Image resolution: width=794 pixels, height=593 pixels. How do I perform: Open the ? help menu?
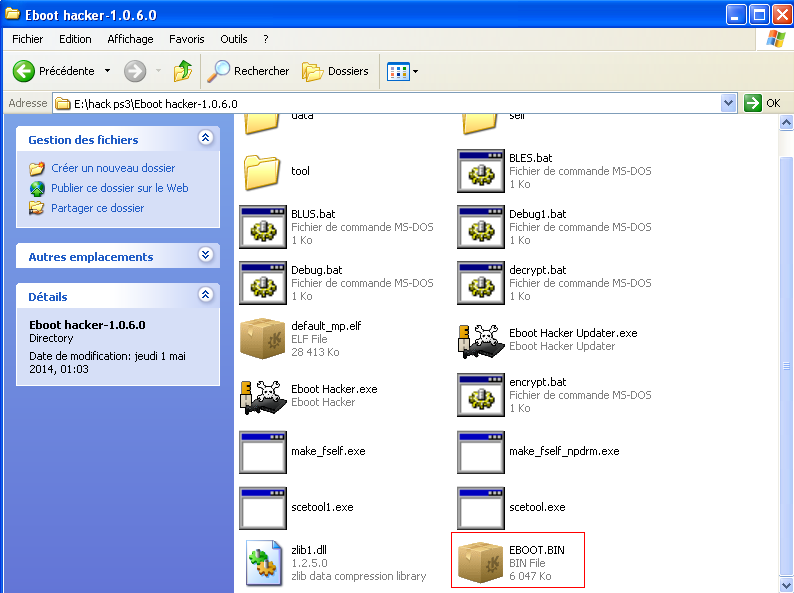[x=266, y=39]
